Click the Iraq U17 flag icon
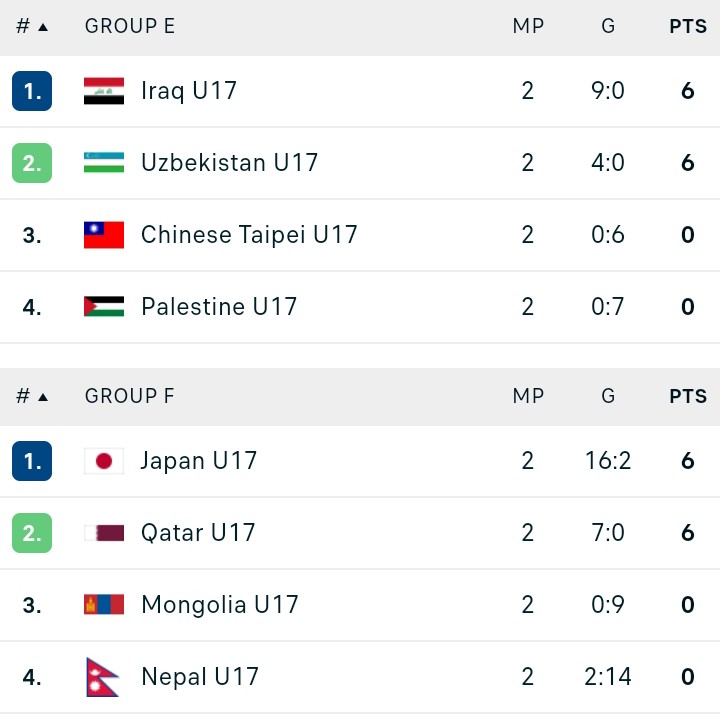 tap(104, 91)
